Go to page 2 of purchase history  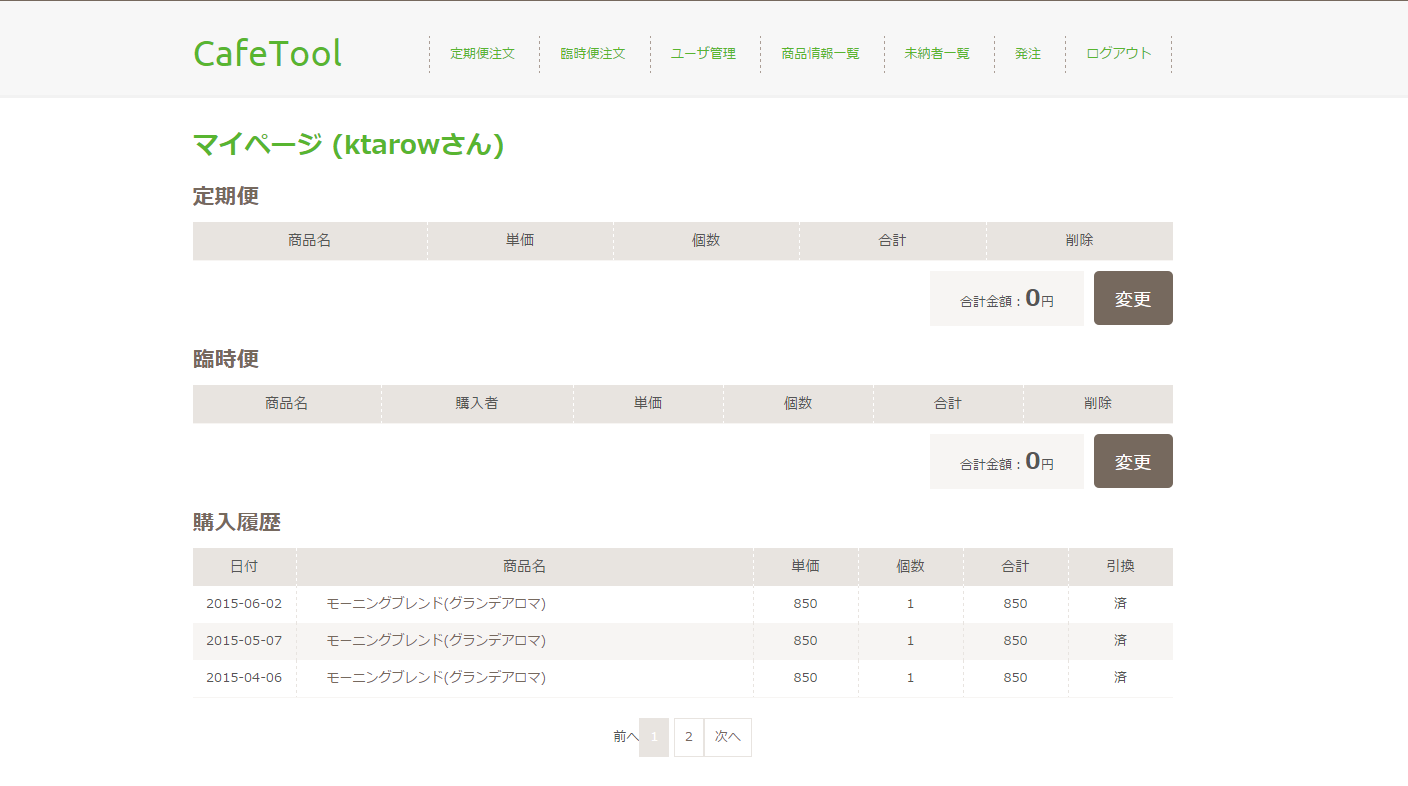tap(689, 737)
